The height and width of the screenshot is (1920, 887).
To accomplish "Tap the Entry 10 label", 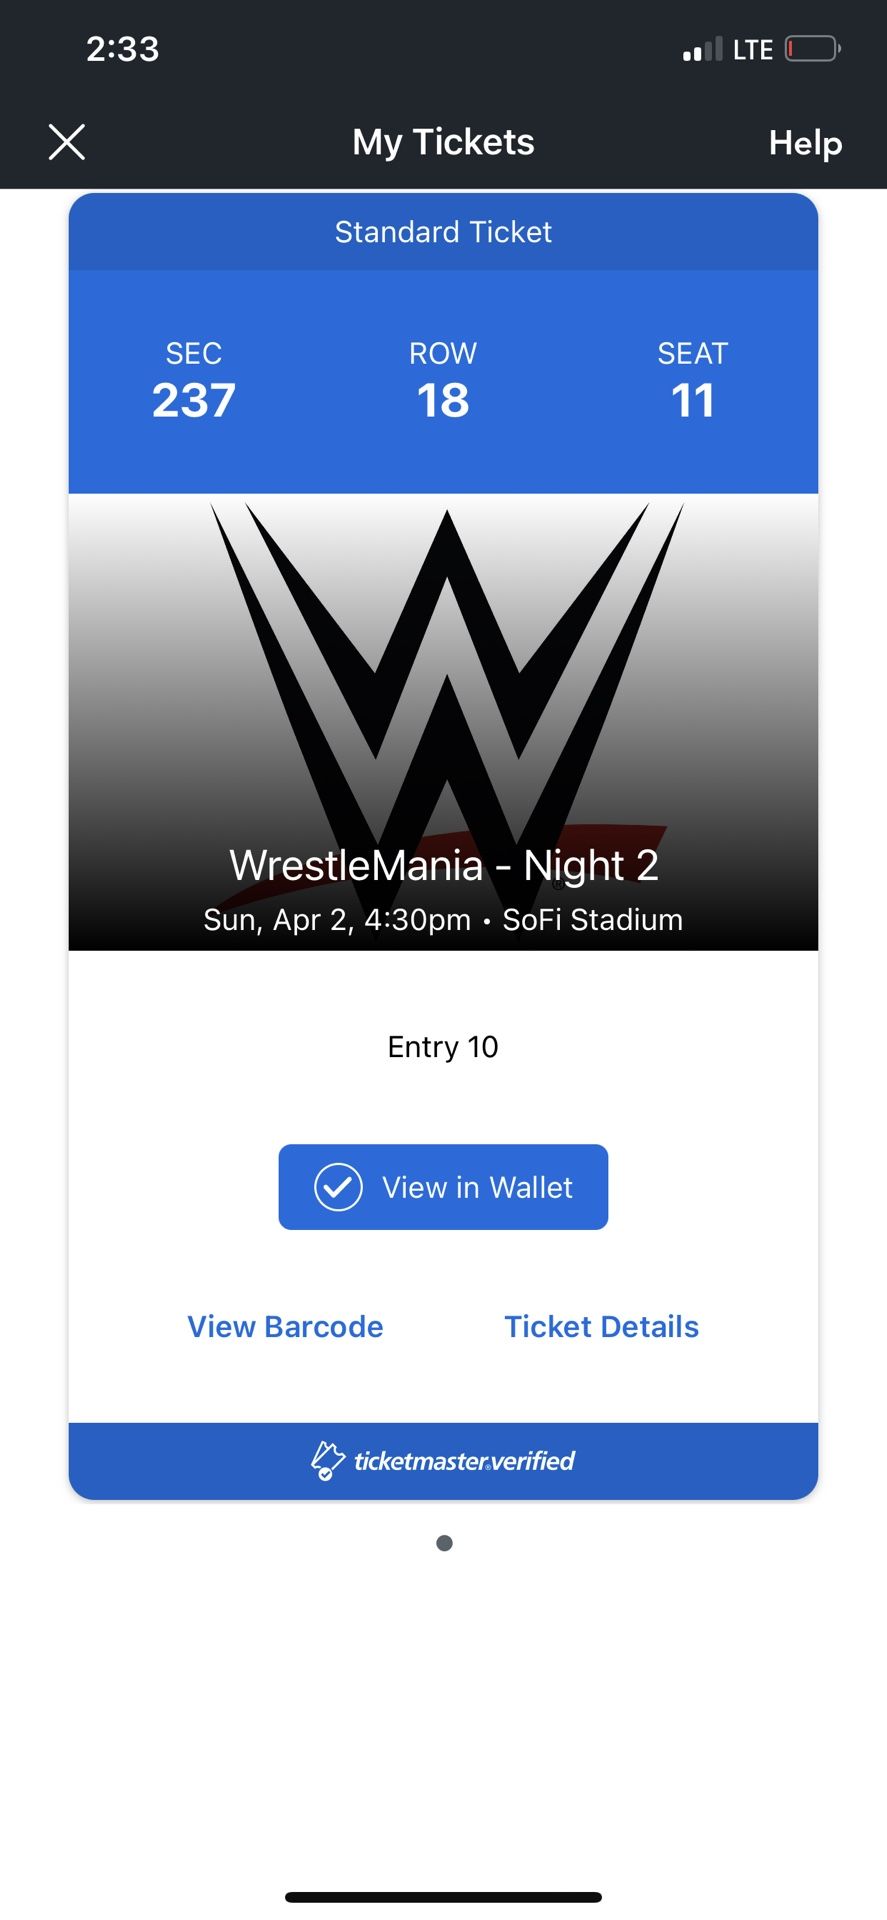I will [x=443, y=1047].
